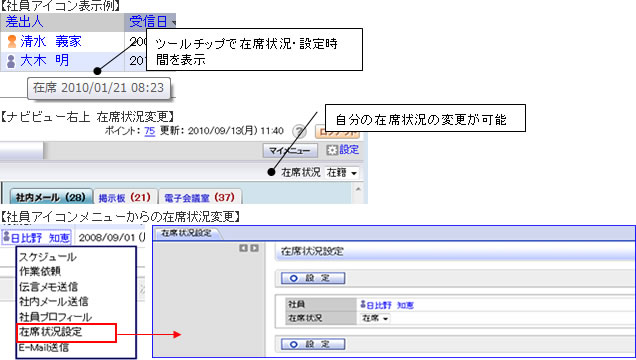The width and height of the screenshot is (636, 360).
Task: Sort by 受信日 column header
Action: click(148, 22)
